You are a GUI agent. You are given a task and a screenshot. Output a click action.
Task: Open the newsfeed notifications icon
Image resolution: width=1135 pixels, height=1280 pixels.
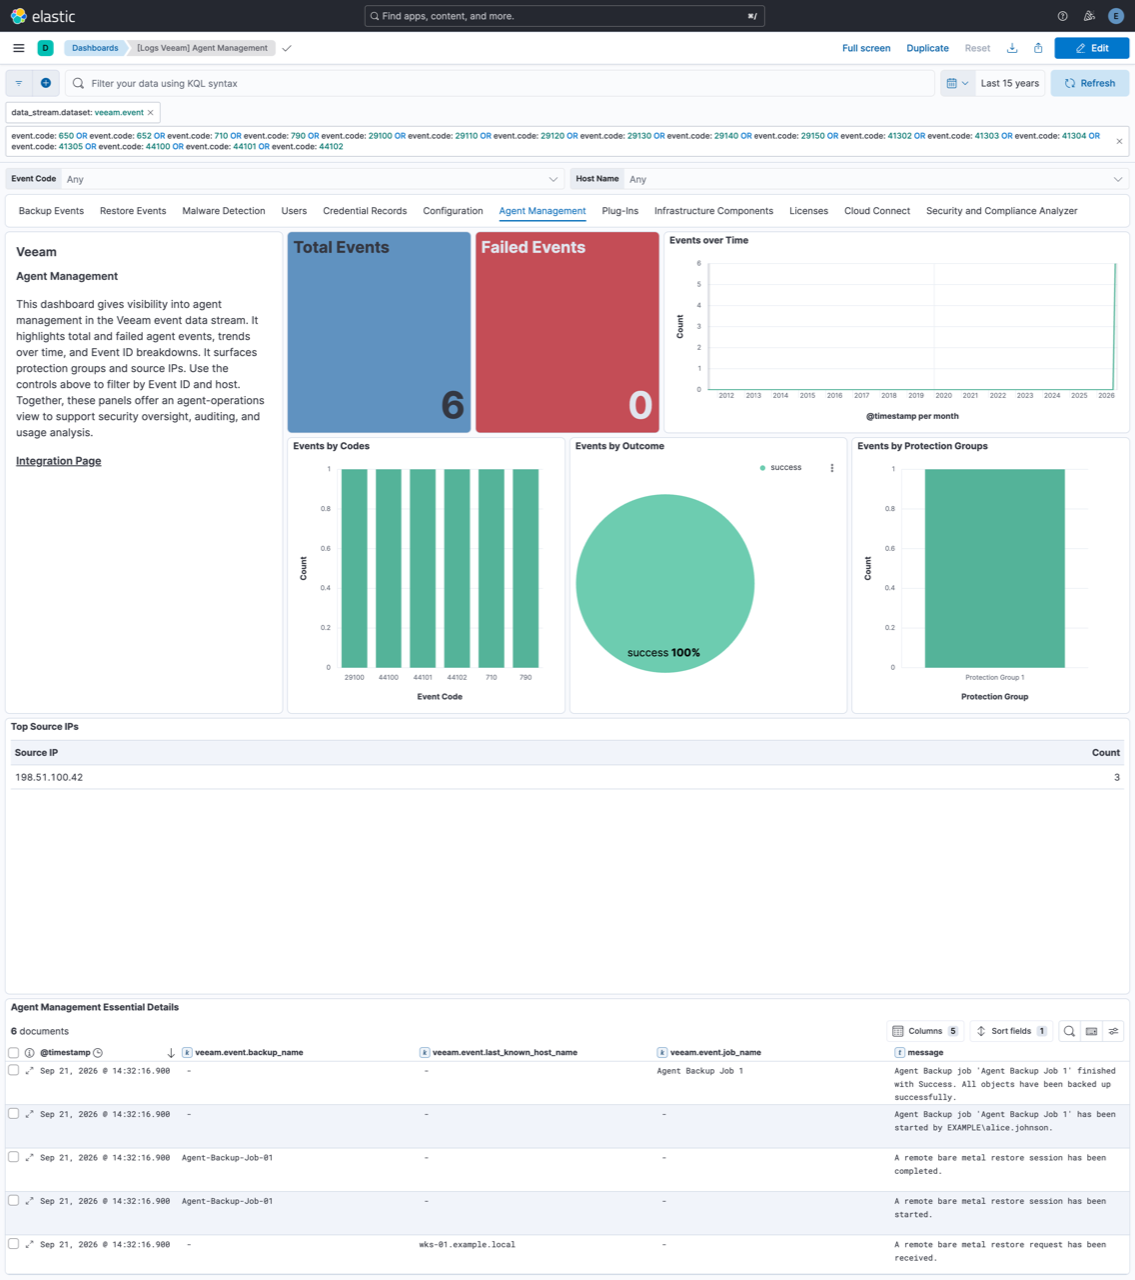[1089, 16]
